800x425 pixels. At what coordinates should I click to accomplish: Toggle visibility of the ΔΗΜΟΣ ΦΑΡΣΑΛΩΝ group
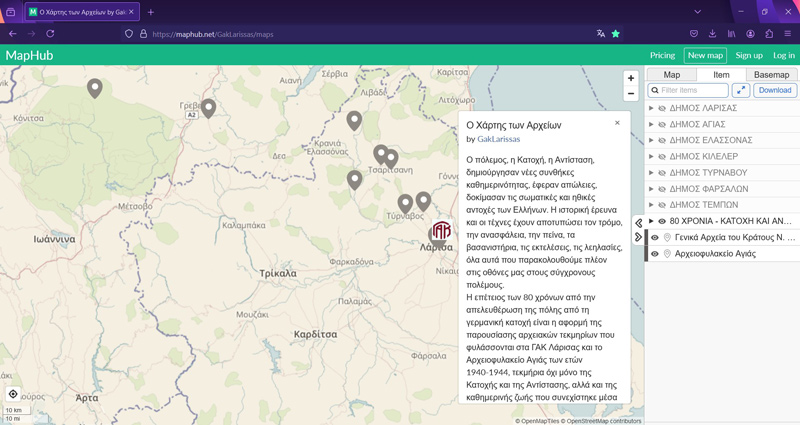(662, 189)
